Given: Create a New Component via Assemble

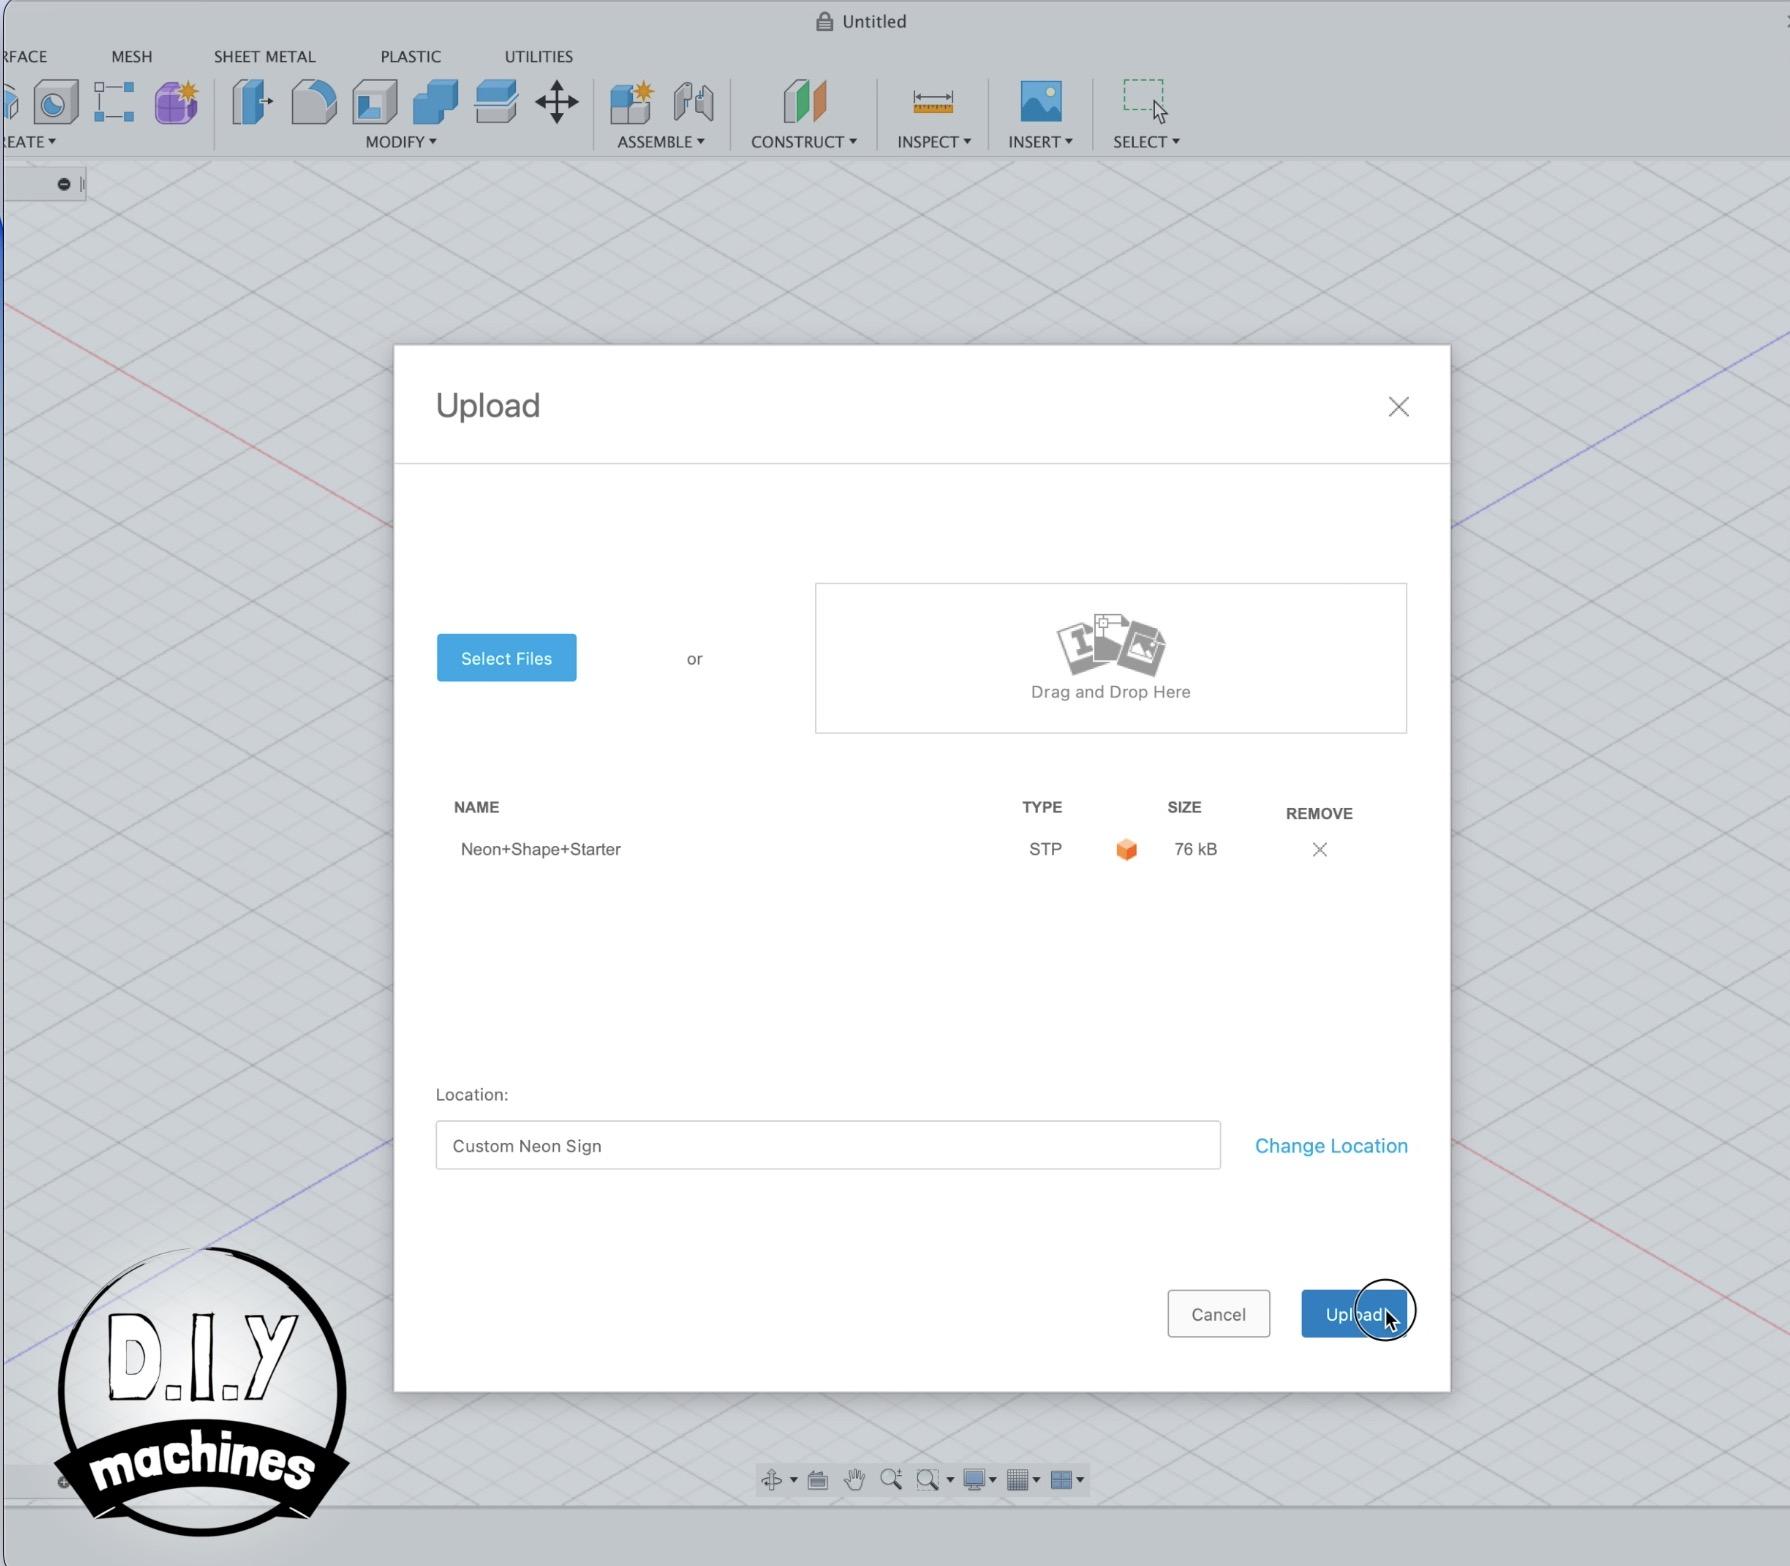Looking at the screenshot, I should tap(631, 103).
